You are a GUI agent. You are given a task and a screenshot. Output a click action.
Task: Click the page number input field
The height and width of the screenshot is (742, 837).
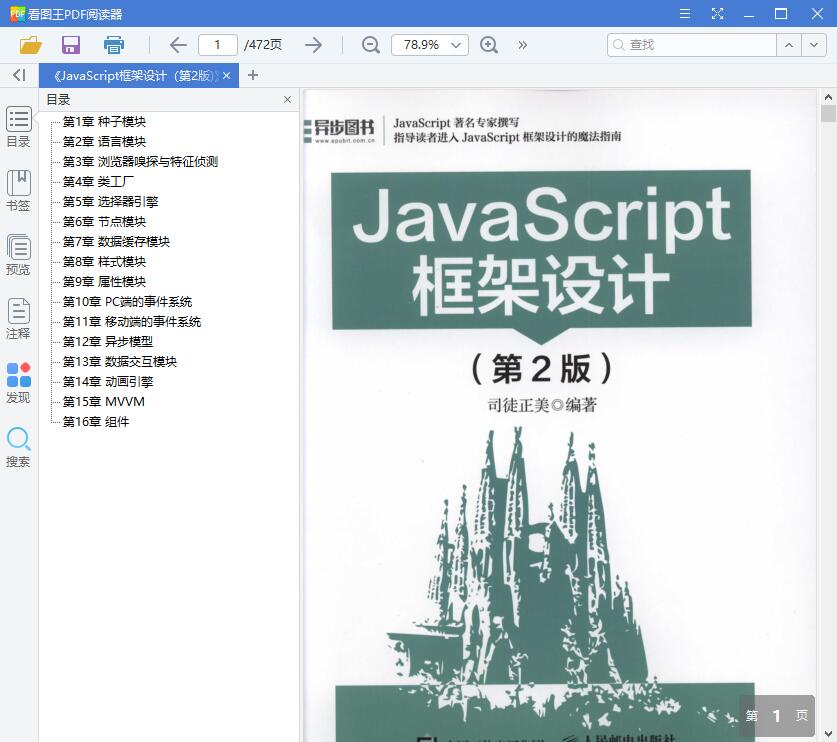point(217,45)
